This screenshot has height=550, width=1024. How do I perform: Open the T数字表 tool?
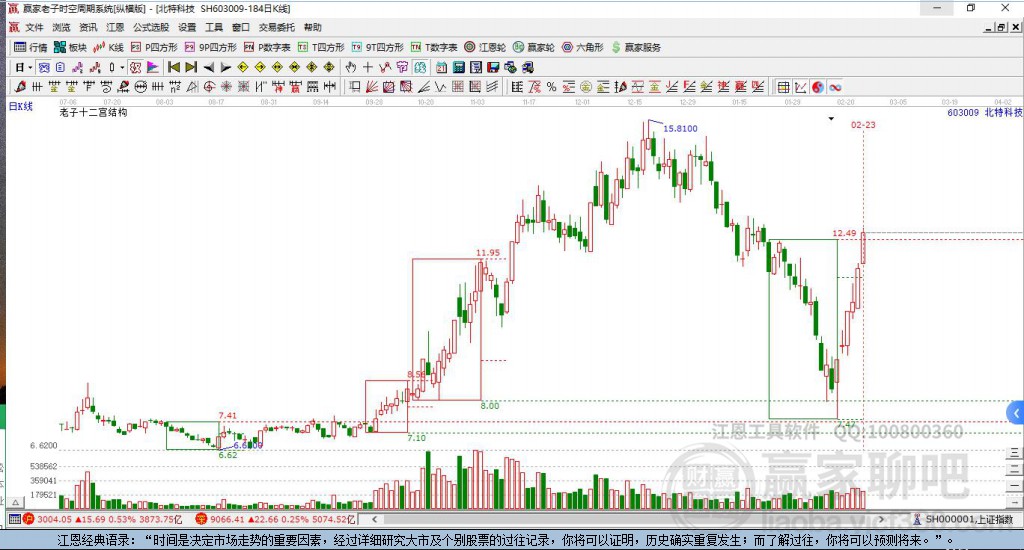pyautogui.click(x=434, y=47)
